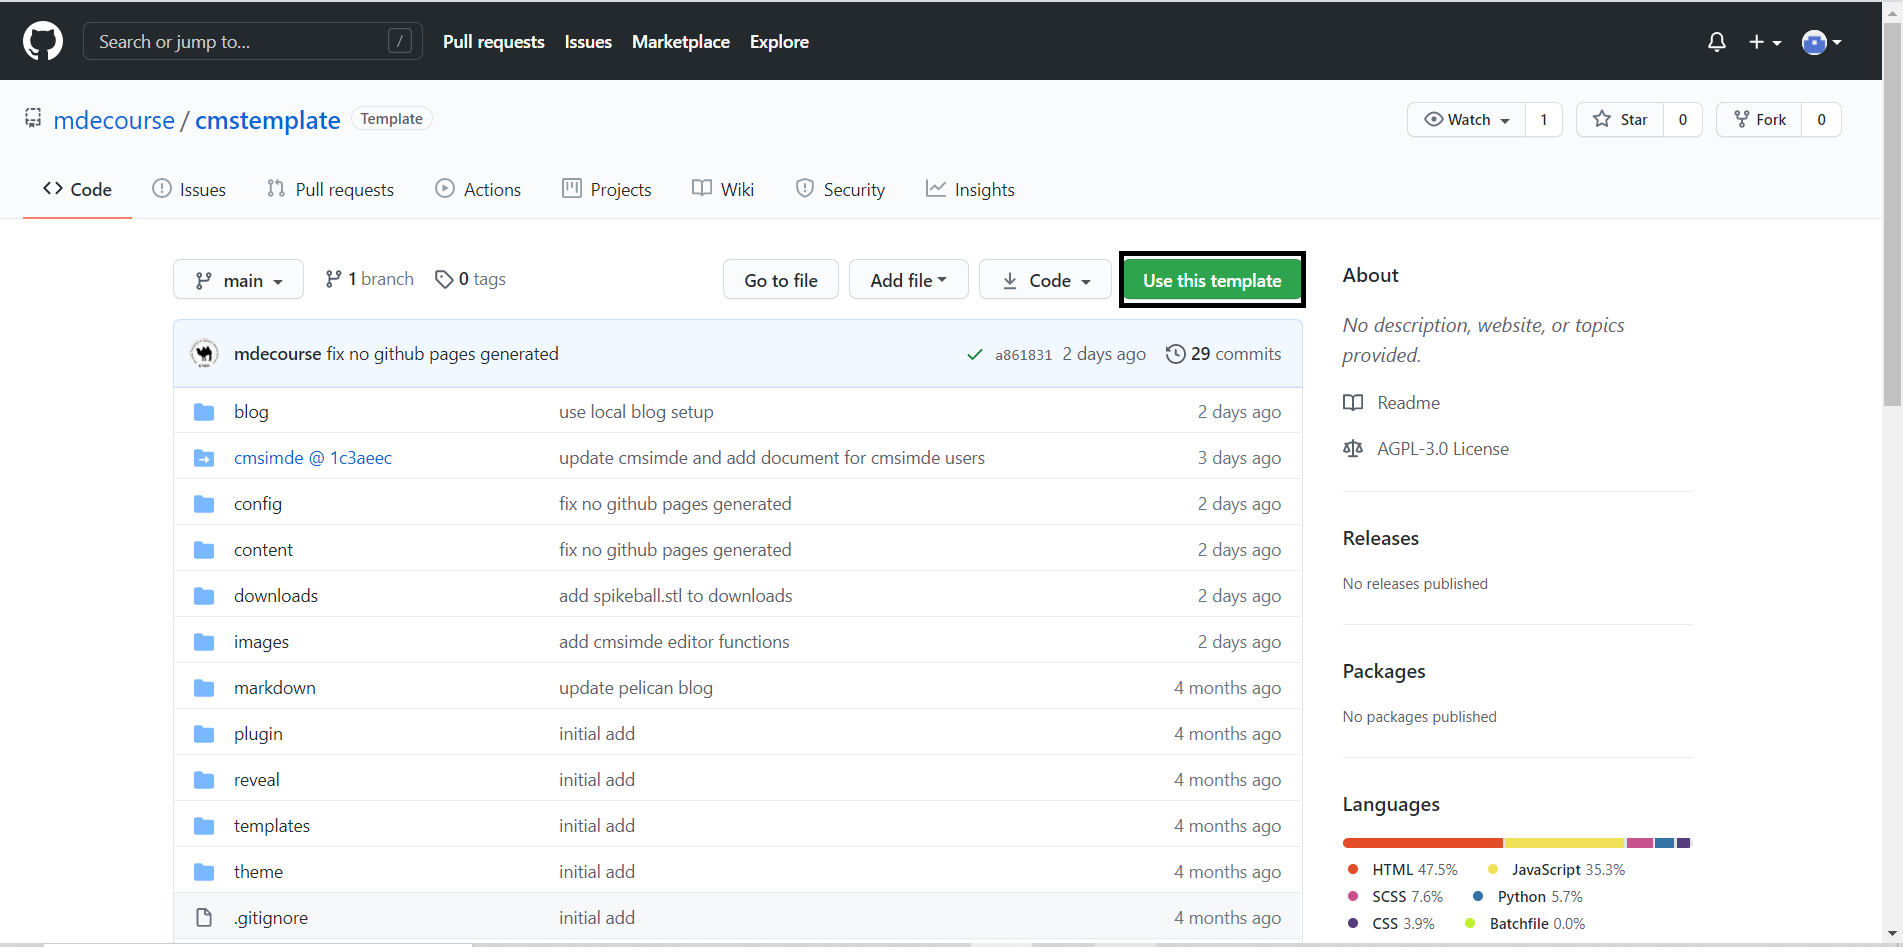
Task: Switch to the Security tab
Action: [x=840, y=190]
